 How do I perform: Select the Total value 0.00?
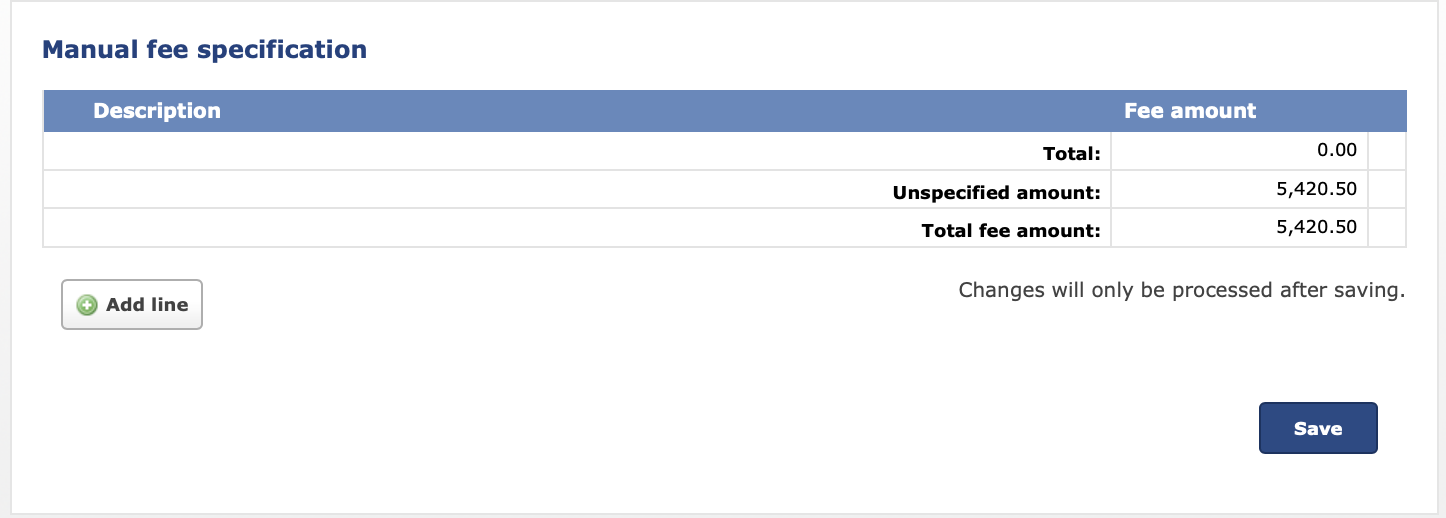tap(1337, 151)
